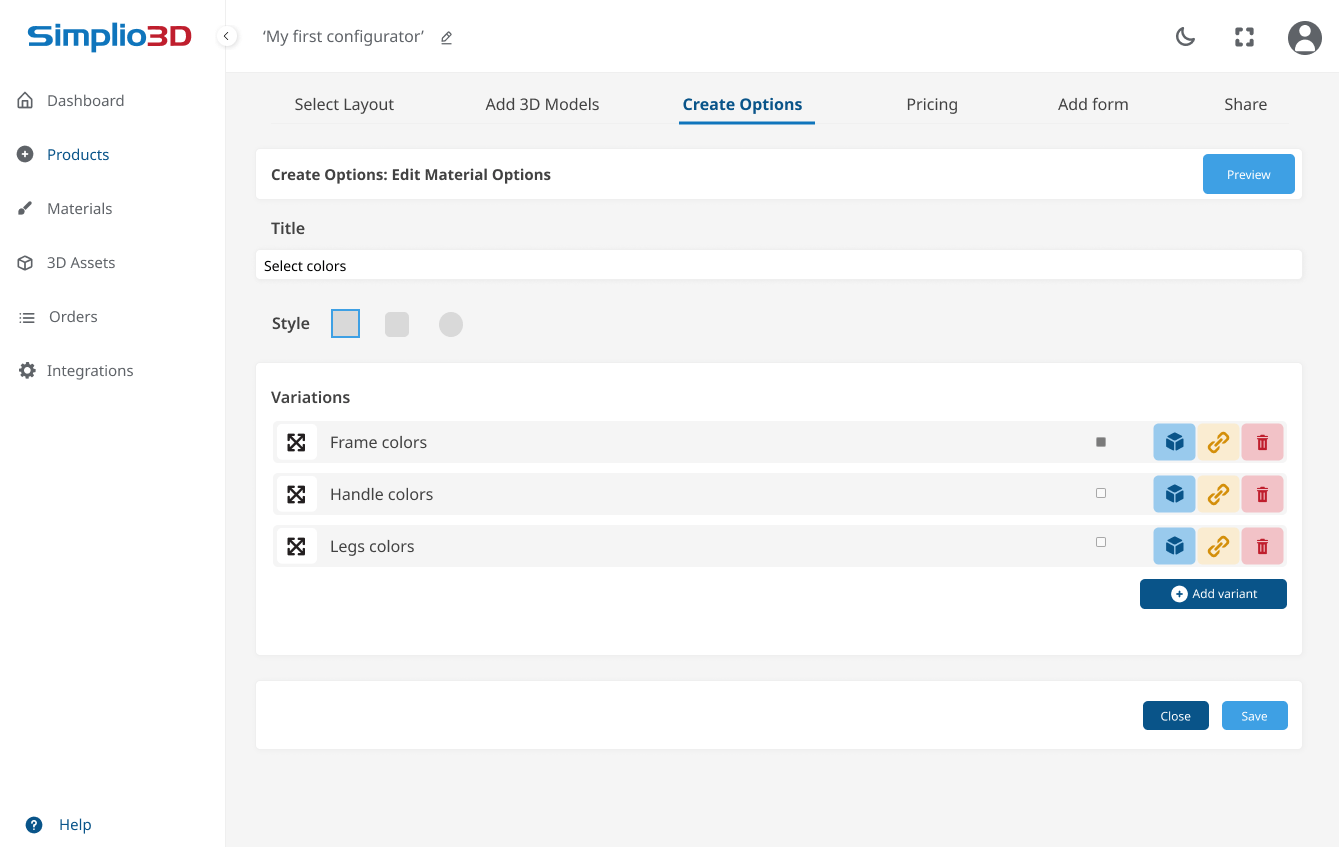This screenshot has height=847, width=1339.
Task: Open the user profile avatar menu
Action: point(1304,37)
